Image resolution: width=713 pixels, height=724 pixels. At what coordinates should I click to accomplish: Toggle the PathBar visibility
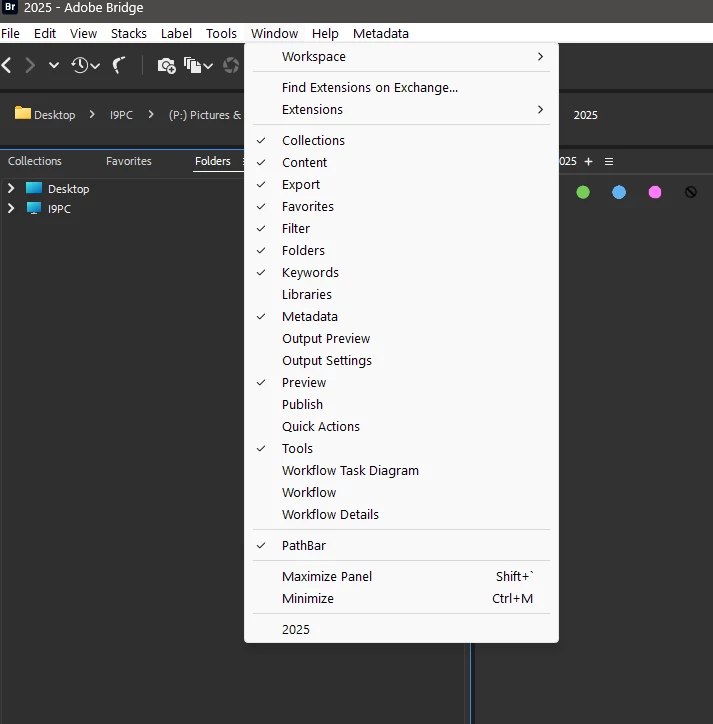click(401, 546)
